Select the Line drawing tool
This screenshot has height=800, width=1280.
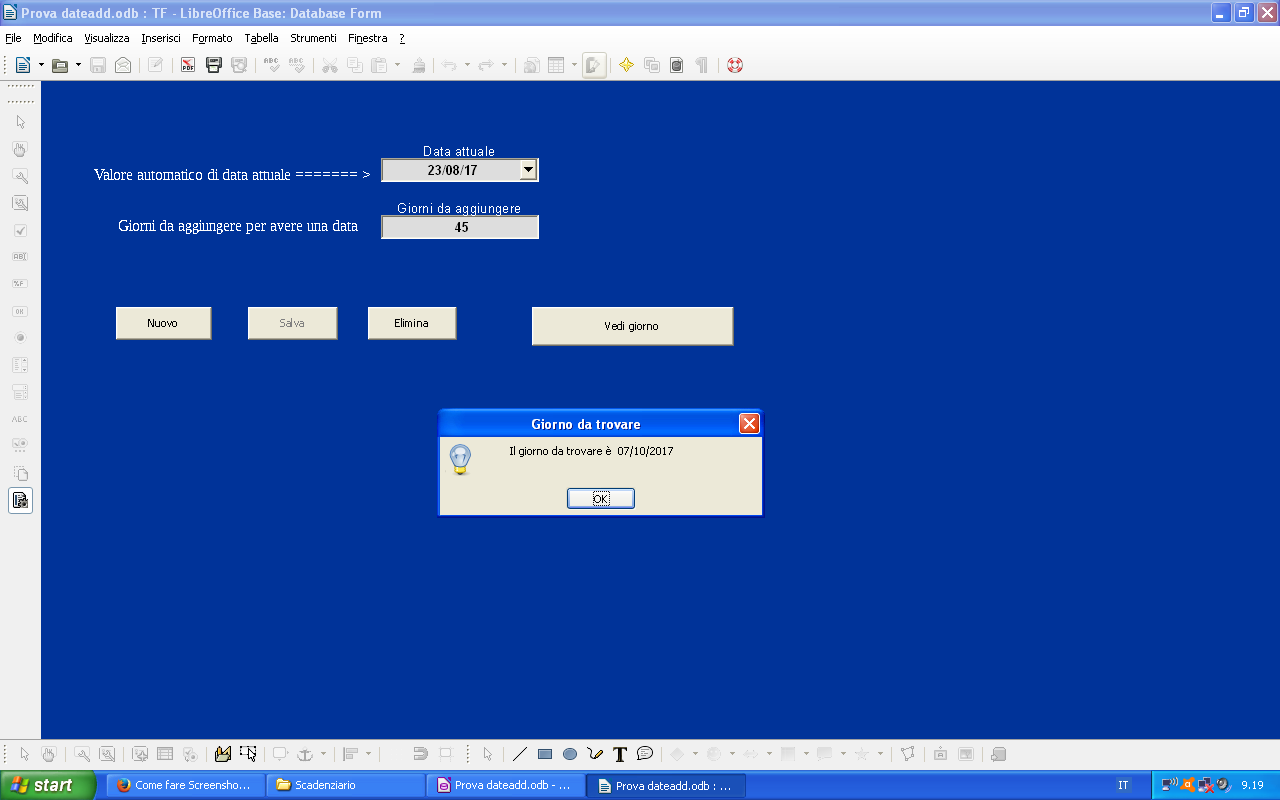pos(520,754)
